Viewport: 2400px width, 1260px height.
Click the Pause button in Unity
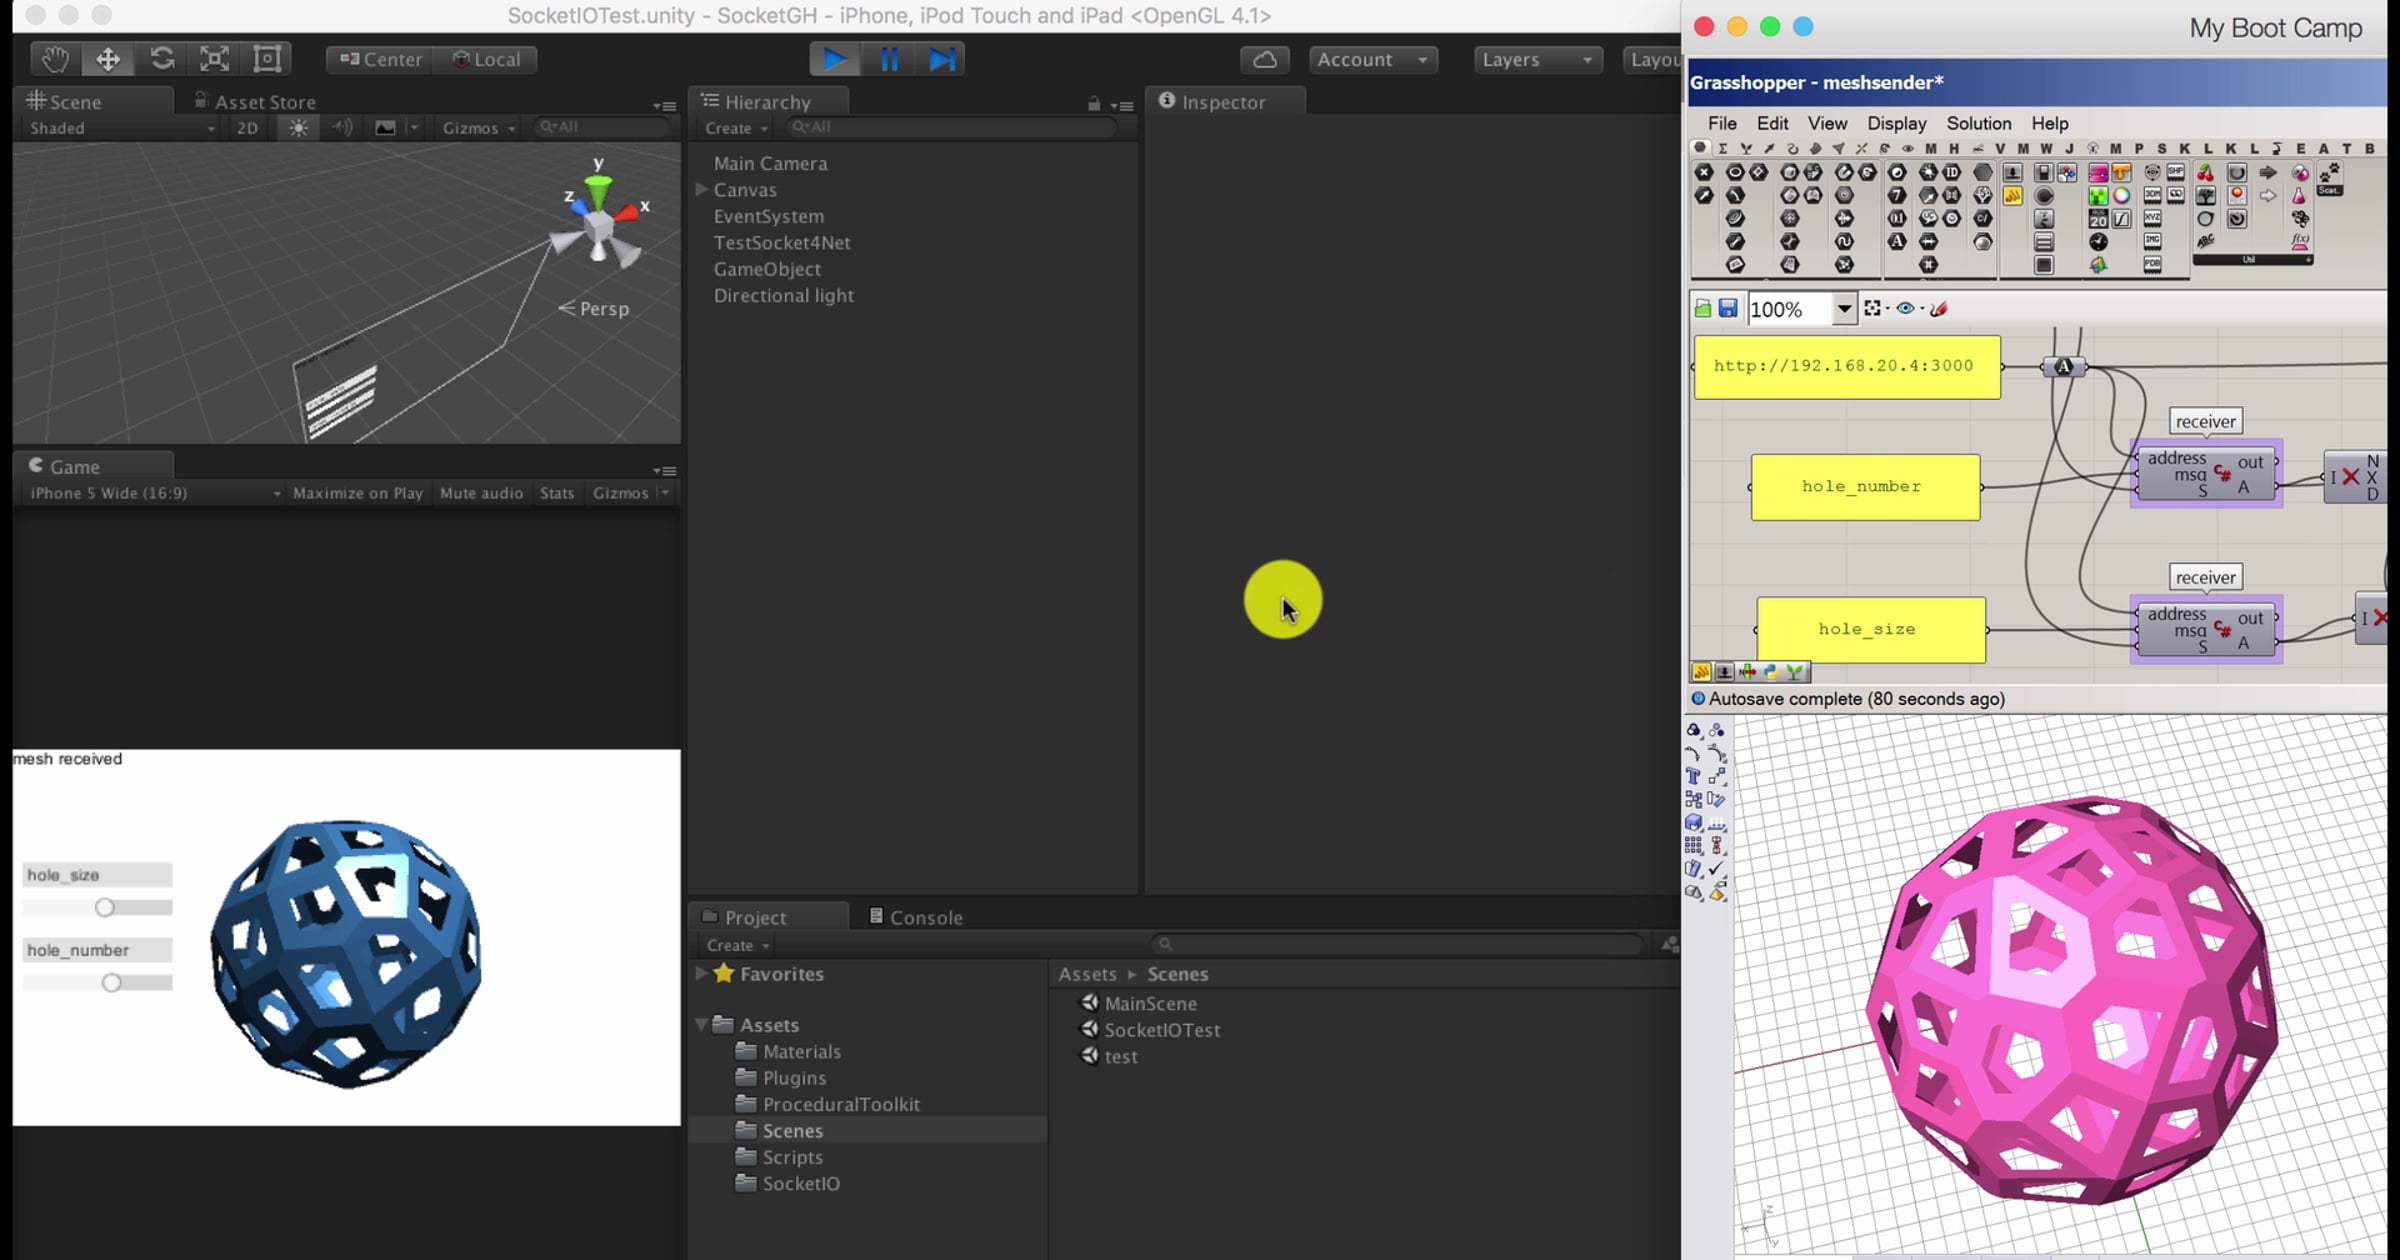point(888,60)
